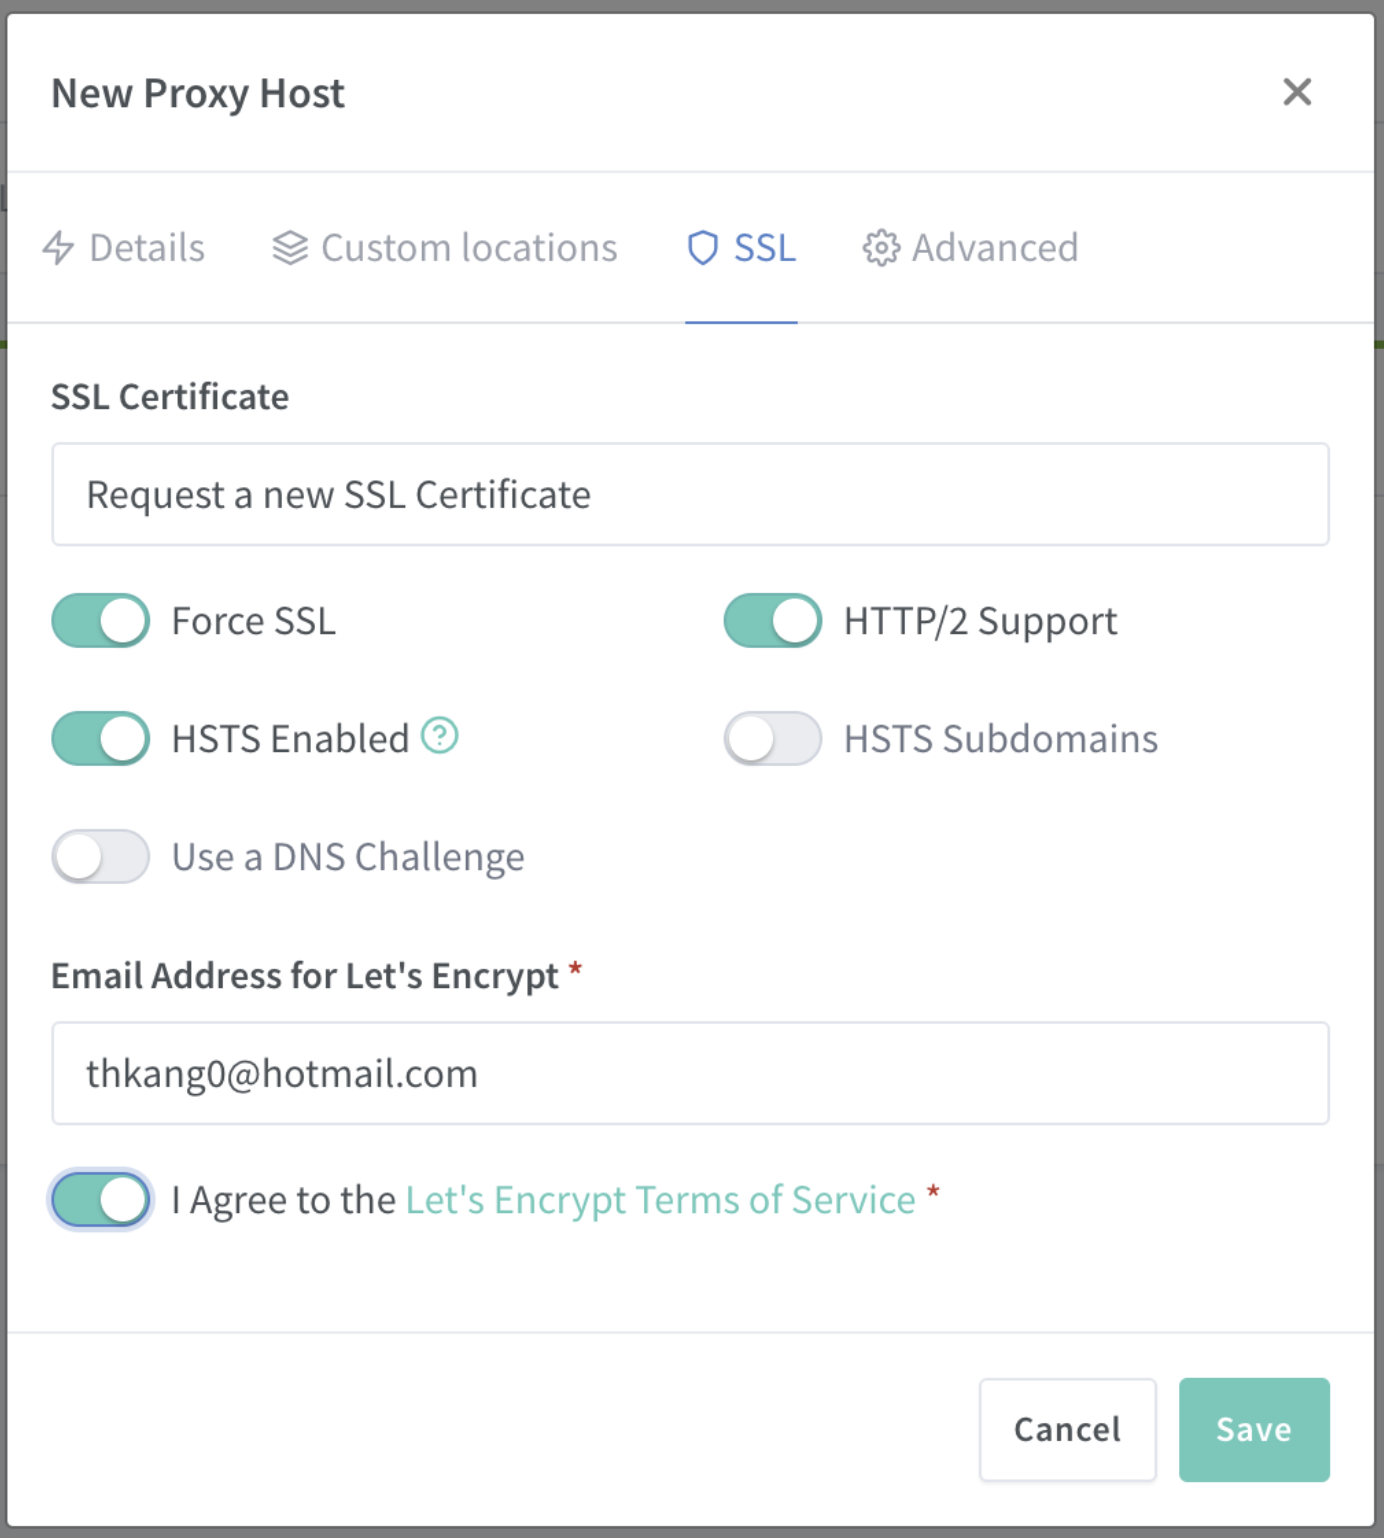
Task: Close the New Proxy Host dialog
Action: tap(1297, 92)
